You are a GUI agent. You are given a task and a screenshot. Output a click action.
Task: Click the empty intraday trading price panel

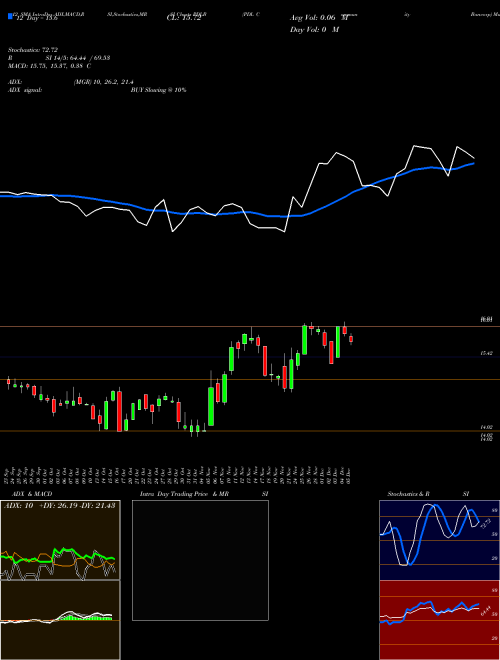pos(200,560)
